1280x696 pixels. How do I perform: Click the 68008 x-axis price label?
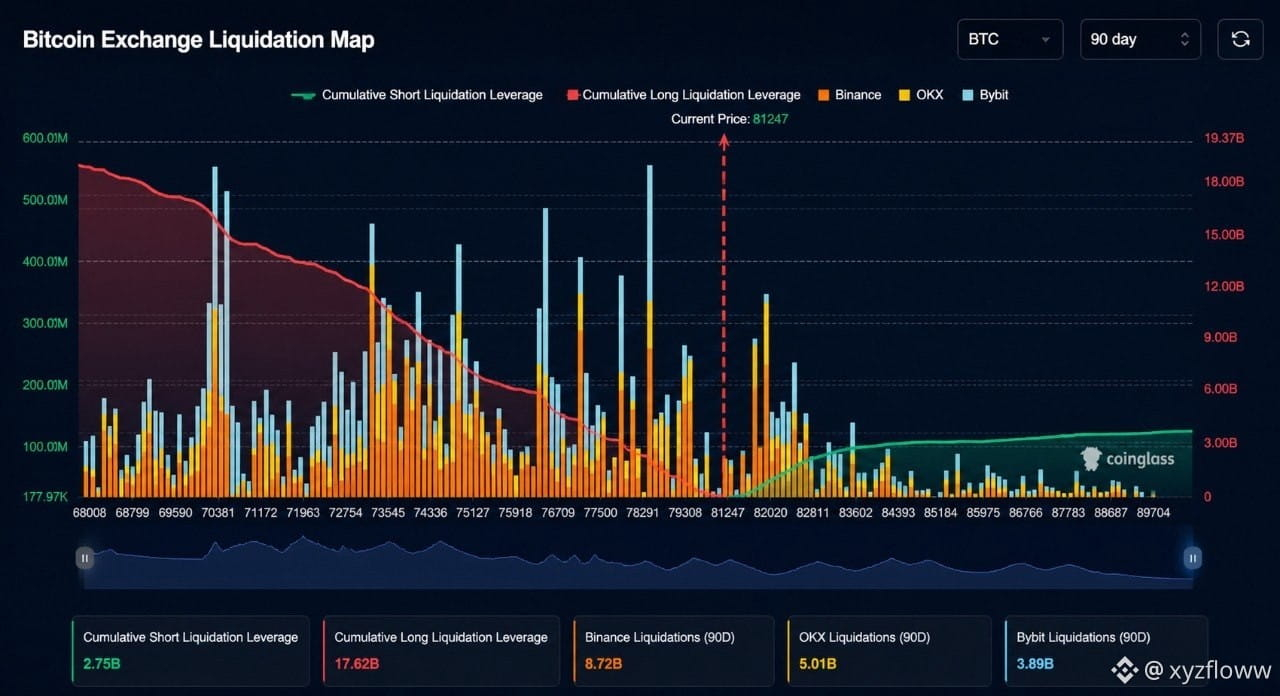[x=90, y=512]
